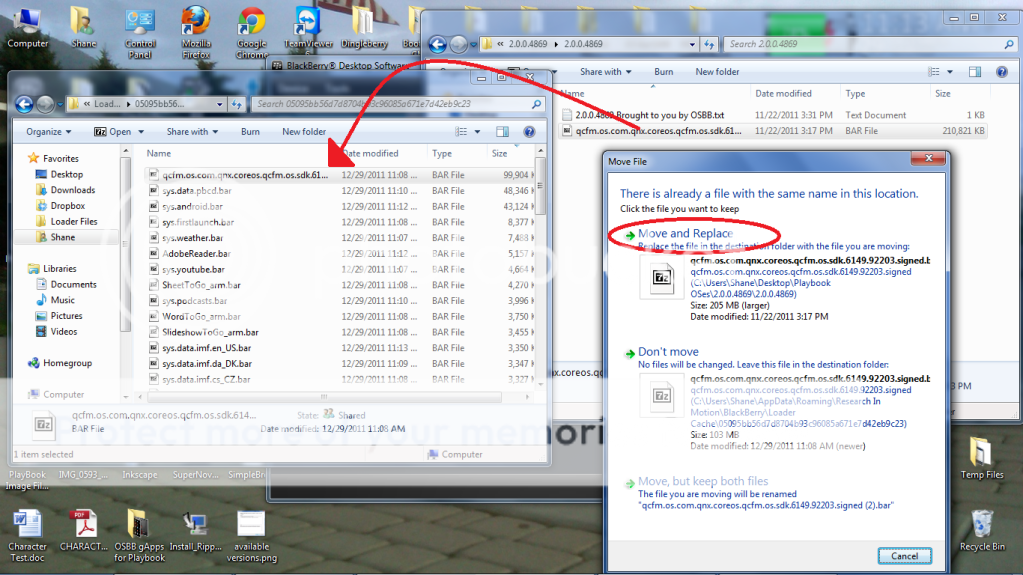The width and height of the screenshot is (1023, 575).
Task: Refresh the 2.0.0.4869 window address bar
Action: pos(709,44)
